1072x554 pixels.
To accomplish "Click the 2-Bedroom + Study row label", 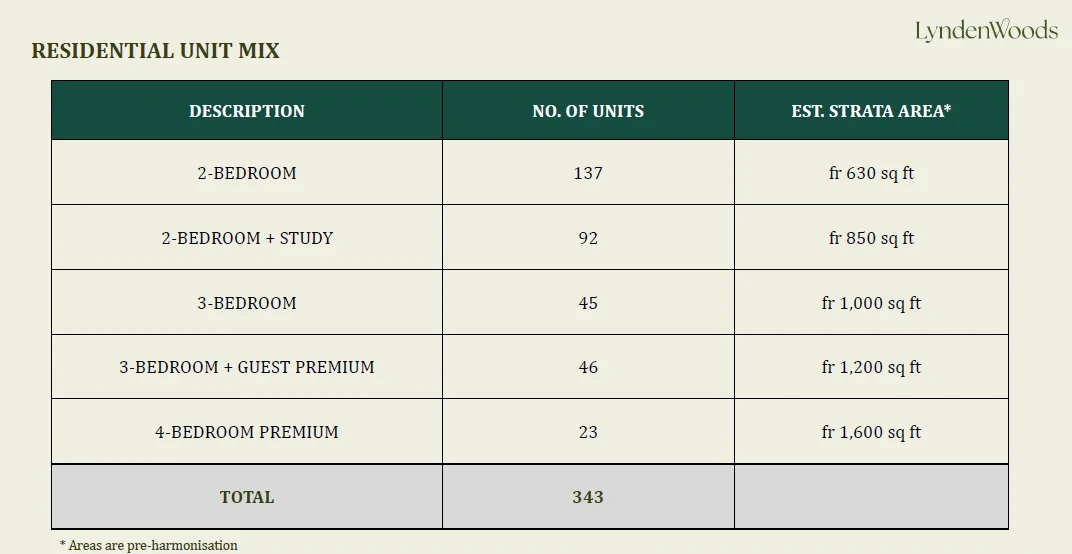I will [x=247, y=238].
